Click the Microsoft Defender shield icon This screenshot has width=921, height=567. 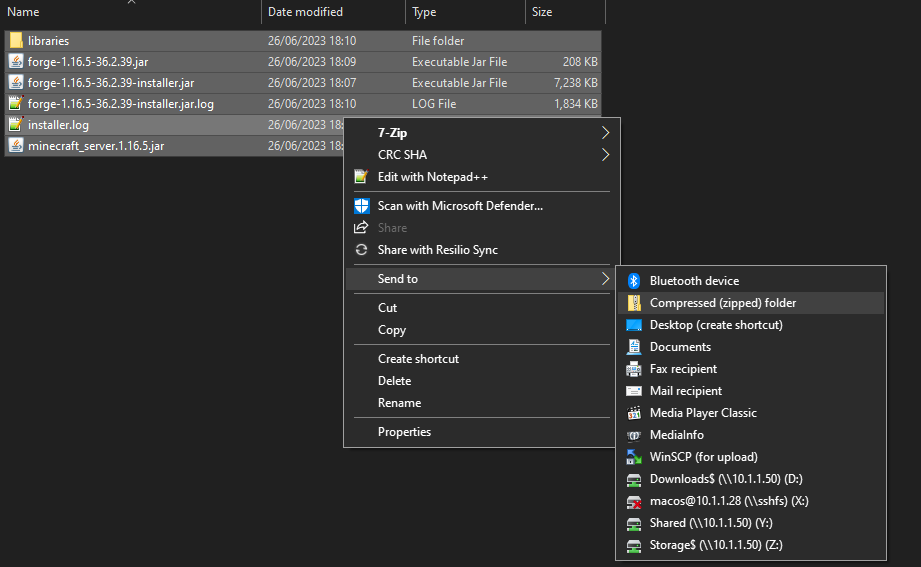click(362, 206)
